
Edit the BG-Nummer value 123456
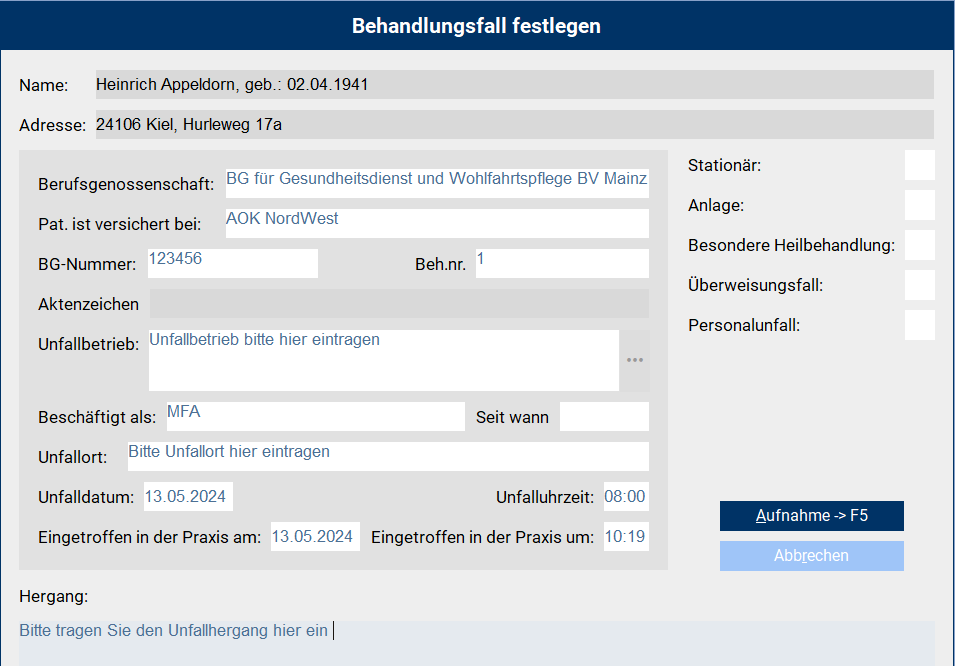[x=232, y=262]
